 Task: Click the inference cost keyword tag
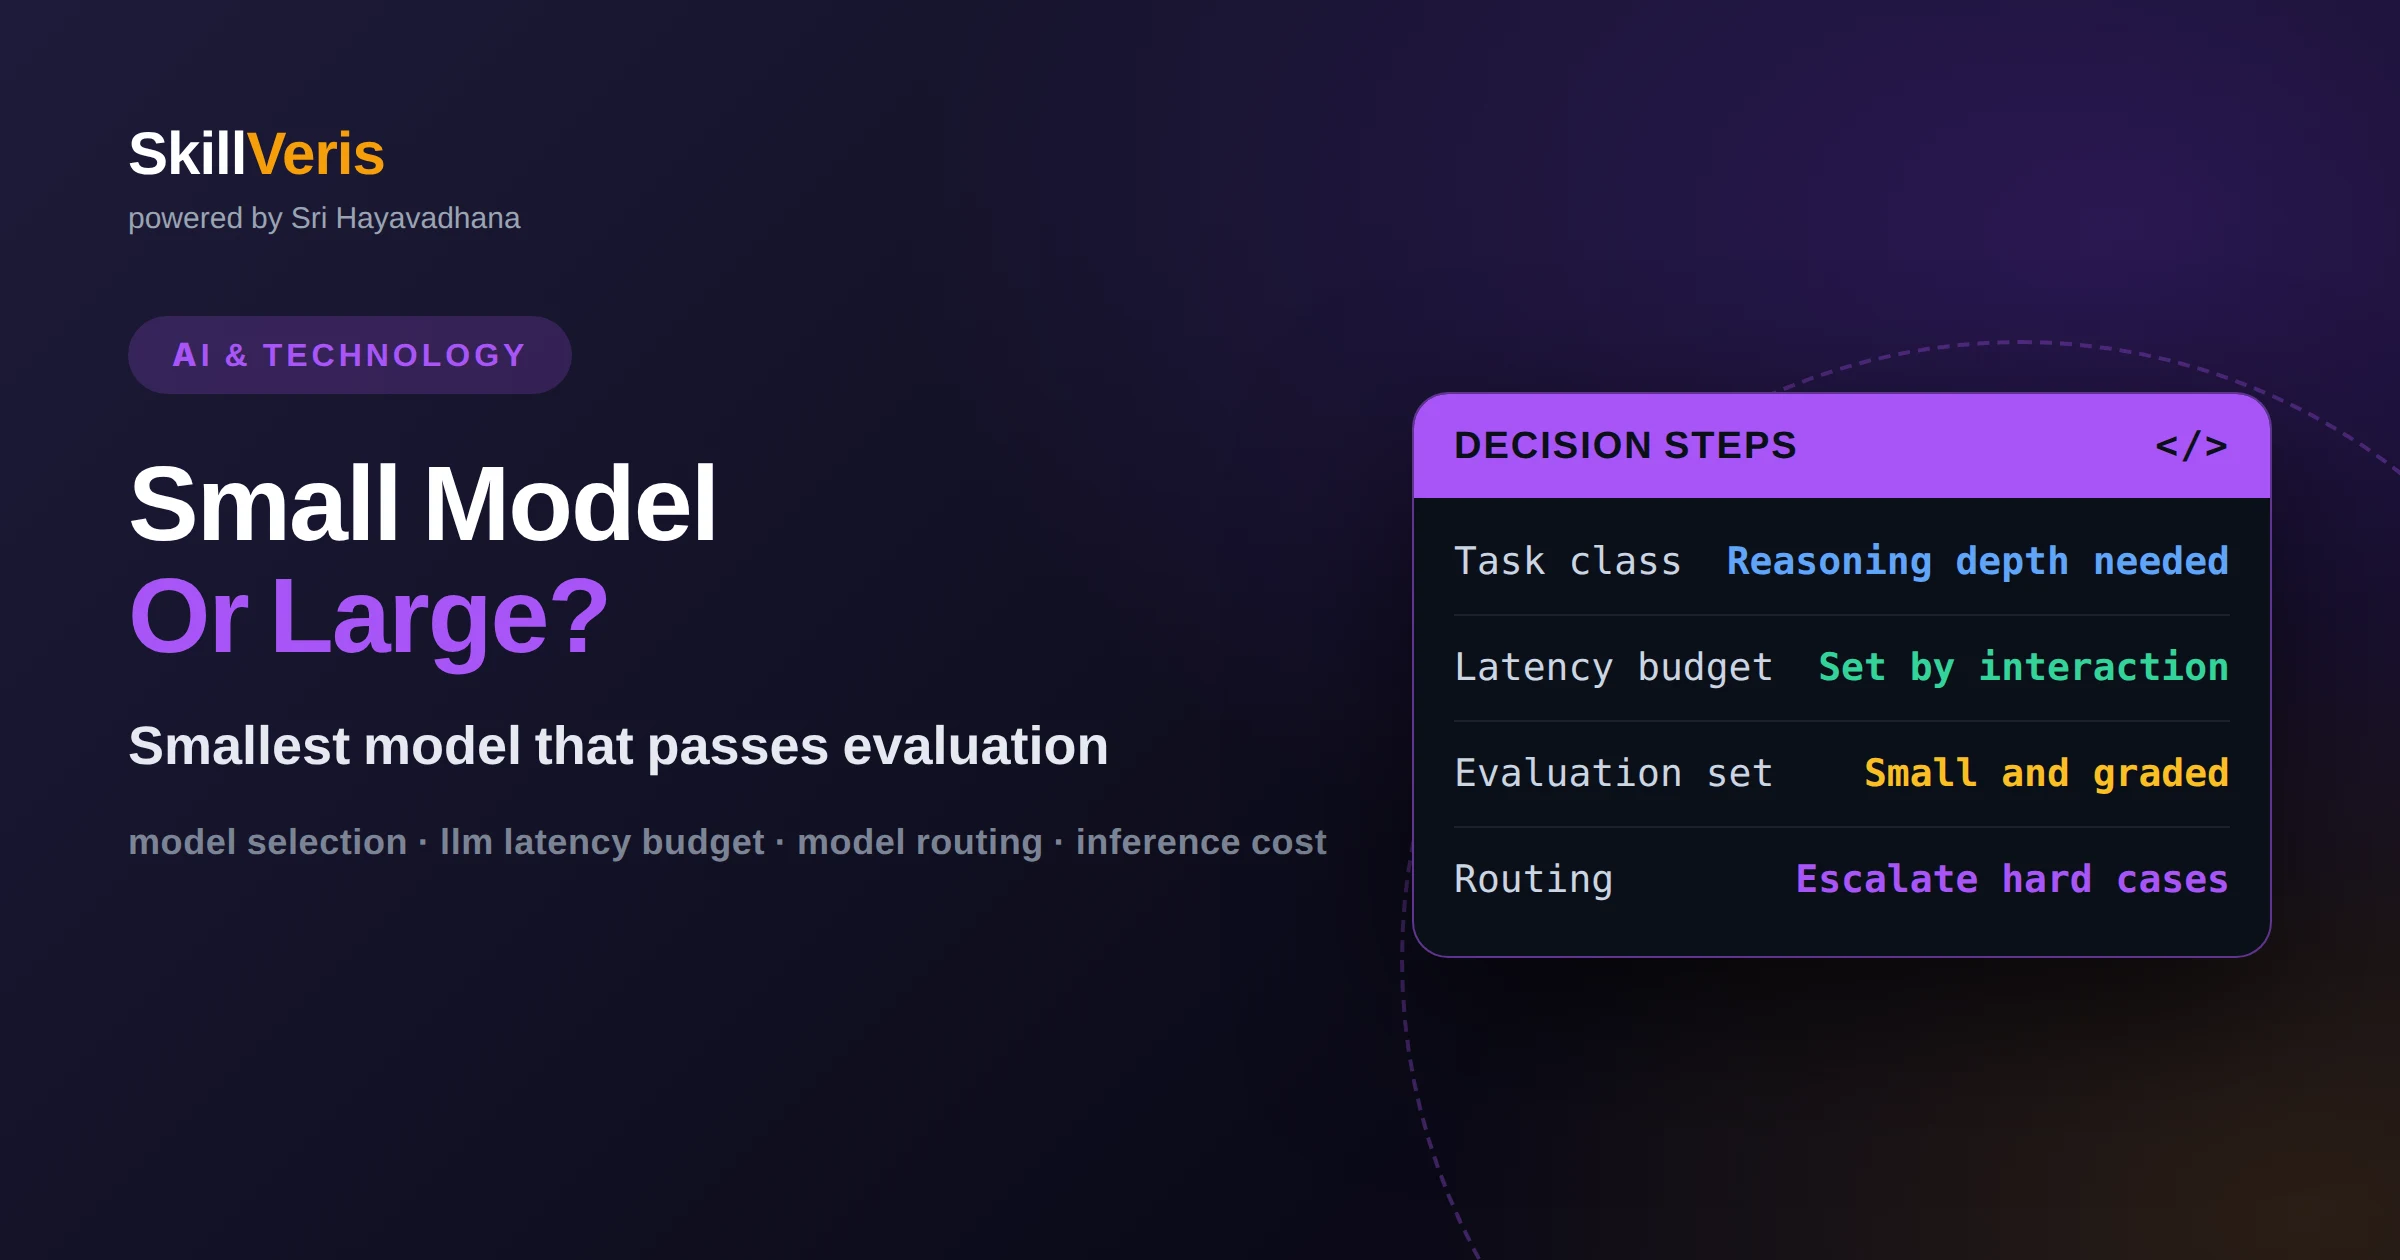coord(1201,842)
